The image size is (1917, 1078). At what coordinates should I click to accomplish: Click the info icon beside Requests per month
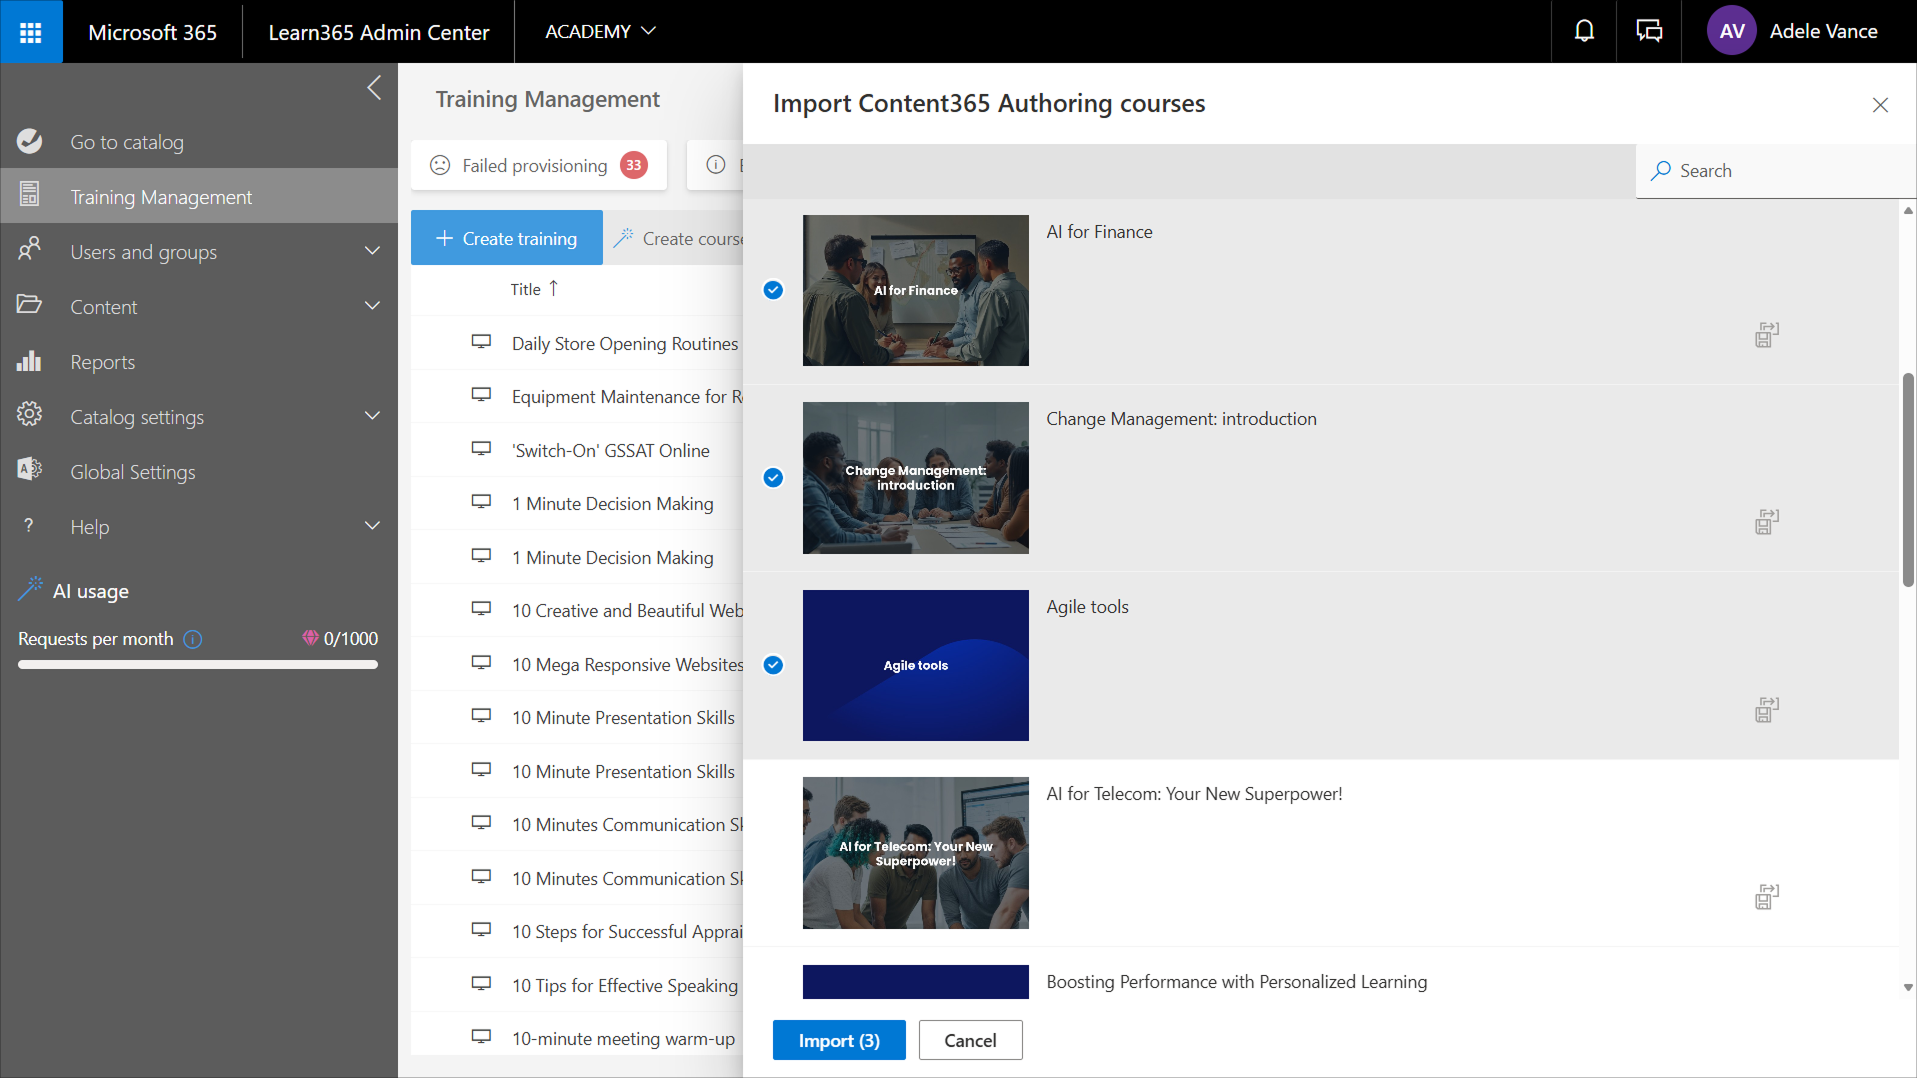tap(193, 639)
